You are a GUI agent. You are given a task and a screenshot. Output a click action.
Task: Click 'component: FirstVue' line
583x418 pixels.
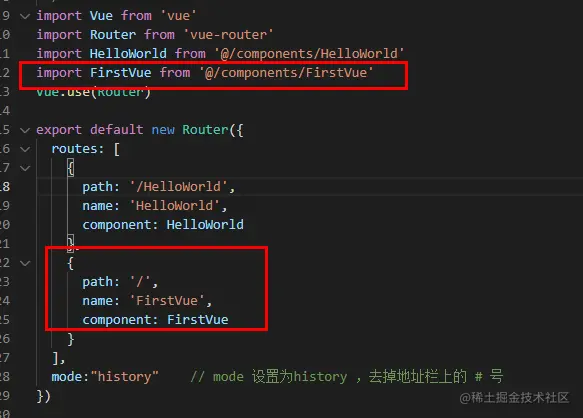click(x=155, y=320)
